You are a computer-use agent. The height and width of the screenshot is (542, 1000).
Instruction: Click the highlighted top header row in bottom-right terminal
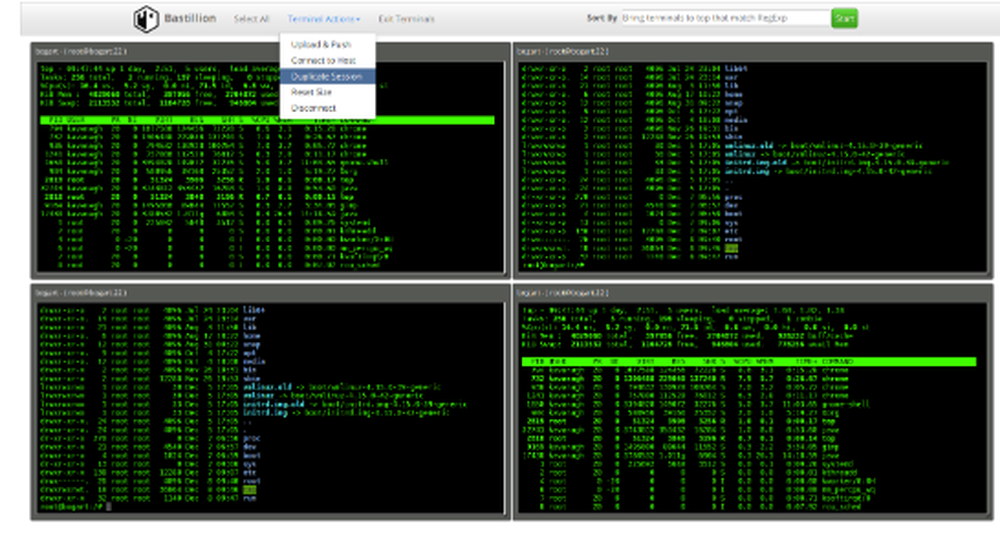tap(749, 362)
